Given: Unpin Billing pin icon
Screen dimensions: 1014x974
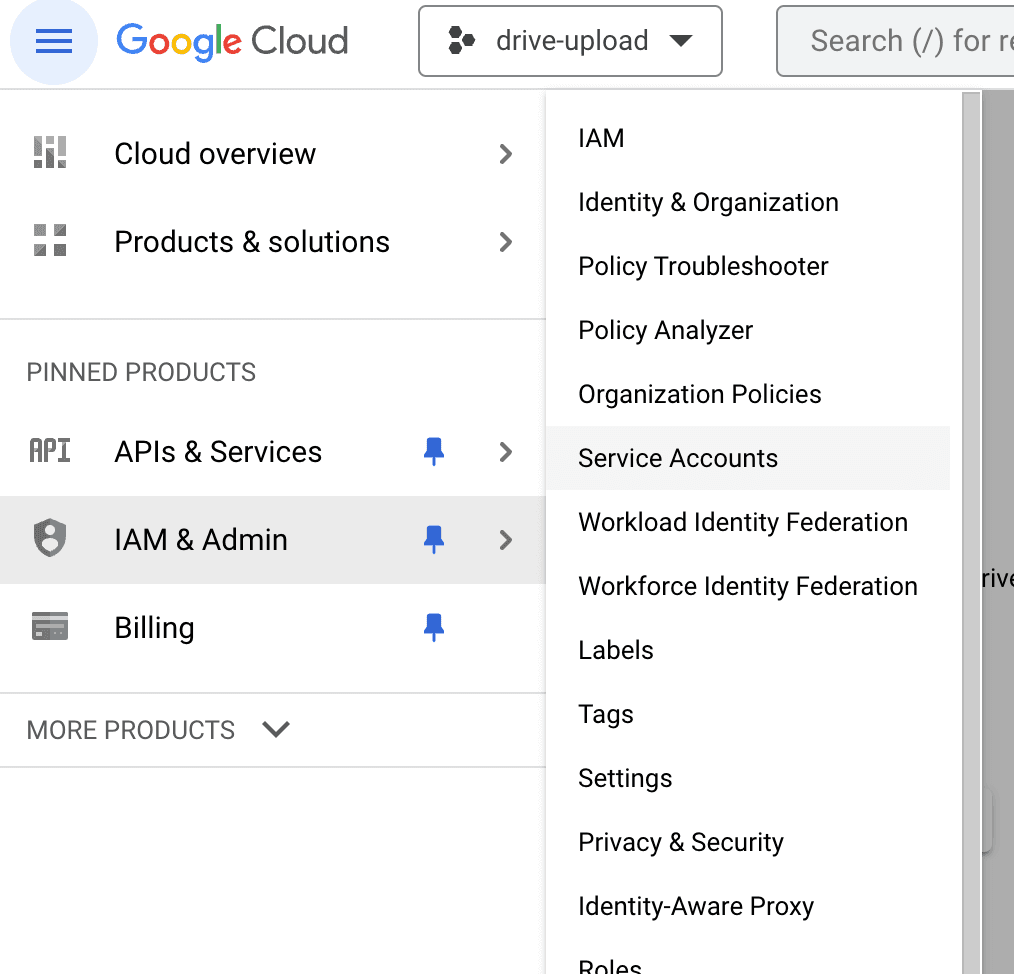Looking at the screenshot, I should pyautogui.click(x=434, y=627).
